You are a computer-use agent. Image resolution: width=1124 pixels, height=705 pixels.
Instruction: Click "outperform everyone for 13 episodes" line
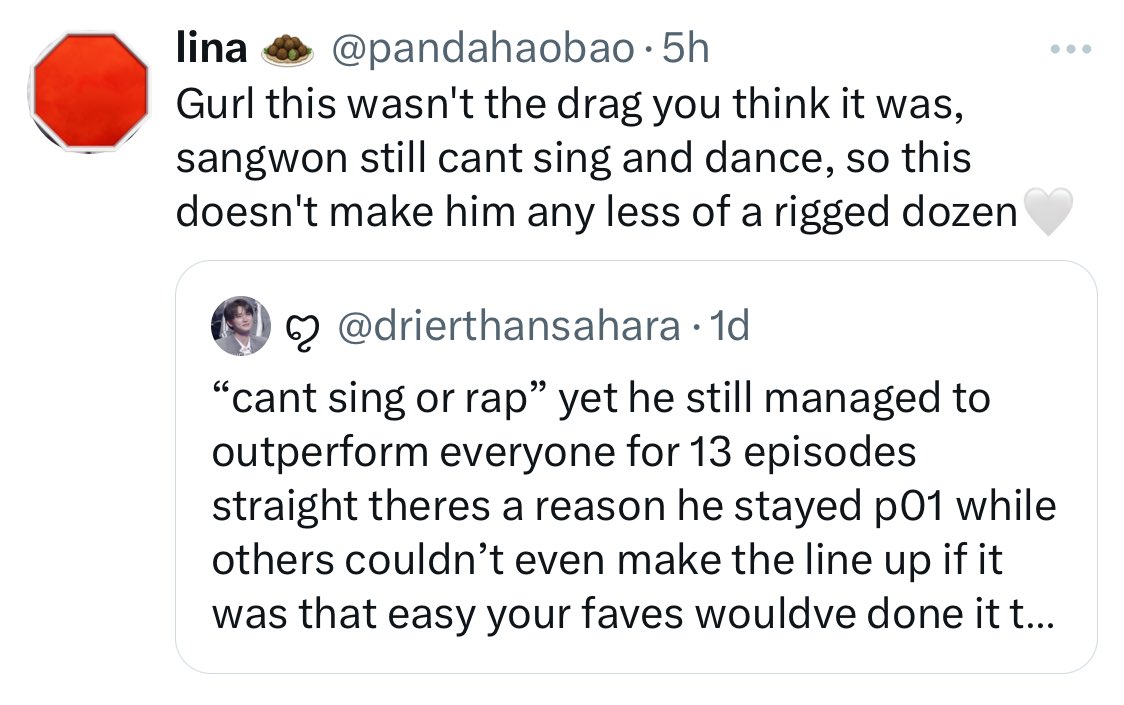click(x=563, y=453)
